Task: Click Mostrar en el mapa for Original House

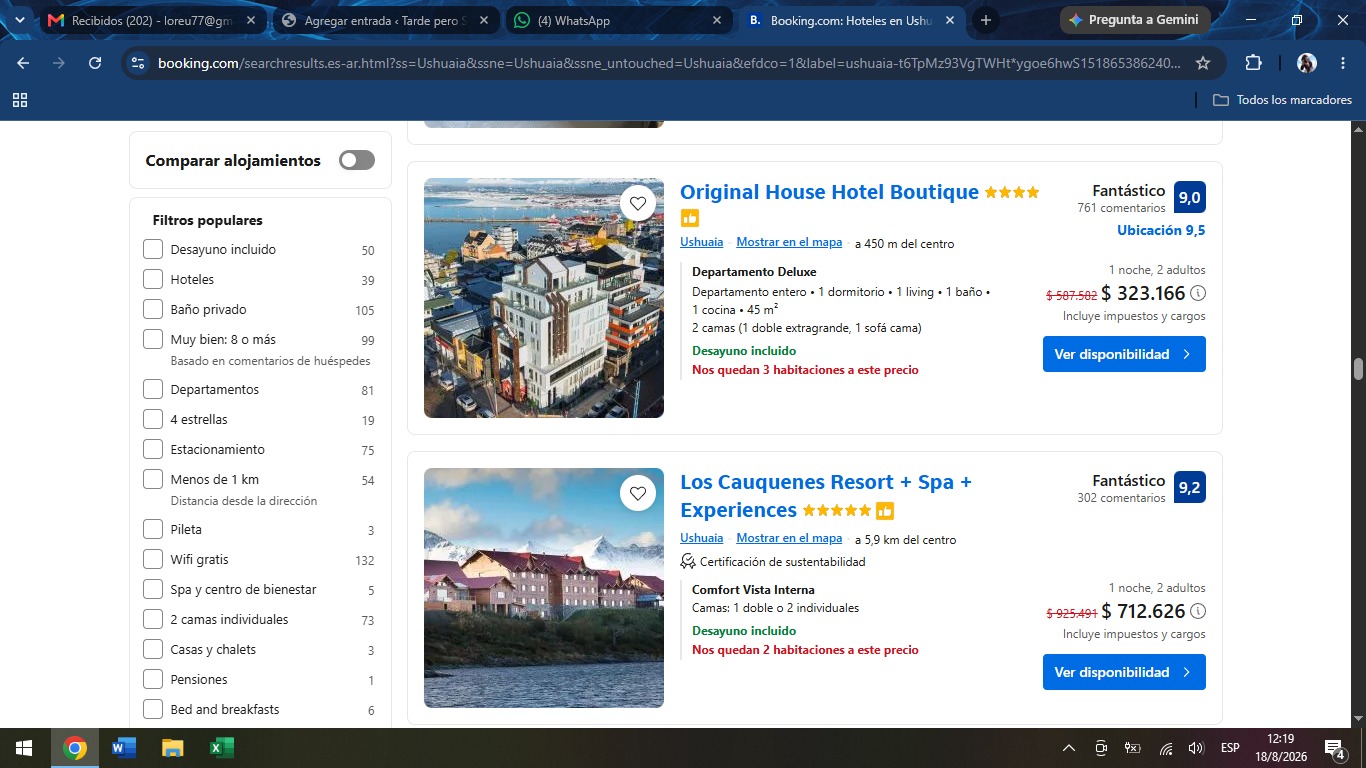Action: point(789,242)
